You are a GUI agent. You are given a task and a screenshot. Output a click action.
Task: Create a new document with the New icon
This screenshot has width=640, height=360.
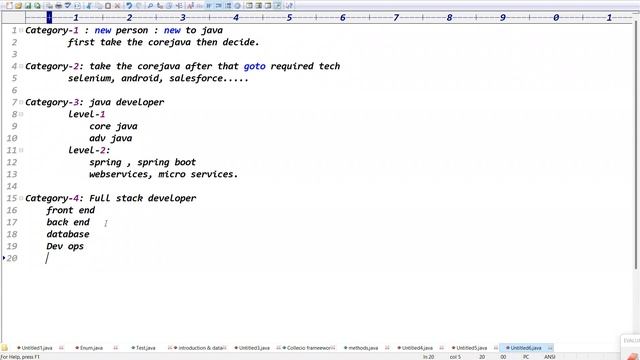point(9,6)
